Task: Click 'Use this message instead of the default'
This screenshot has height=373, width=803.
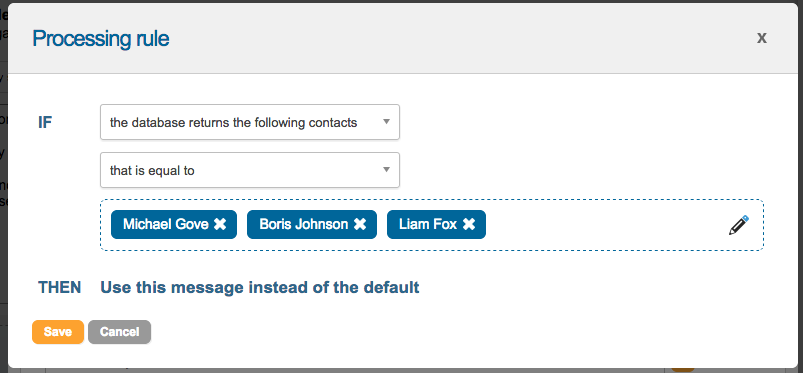Action: [260, 287]
